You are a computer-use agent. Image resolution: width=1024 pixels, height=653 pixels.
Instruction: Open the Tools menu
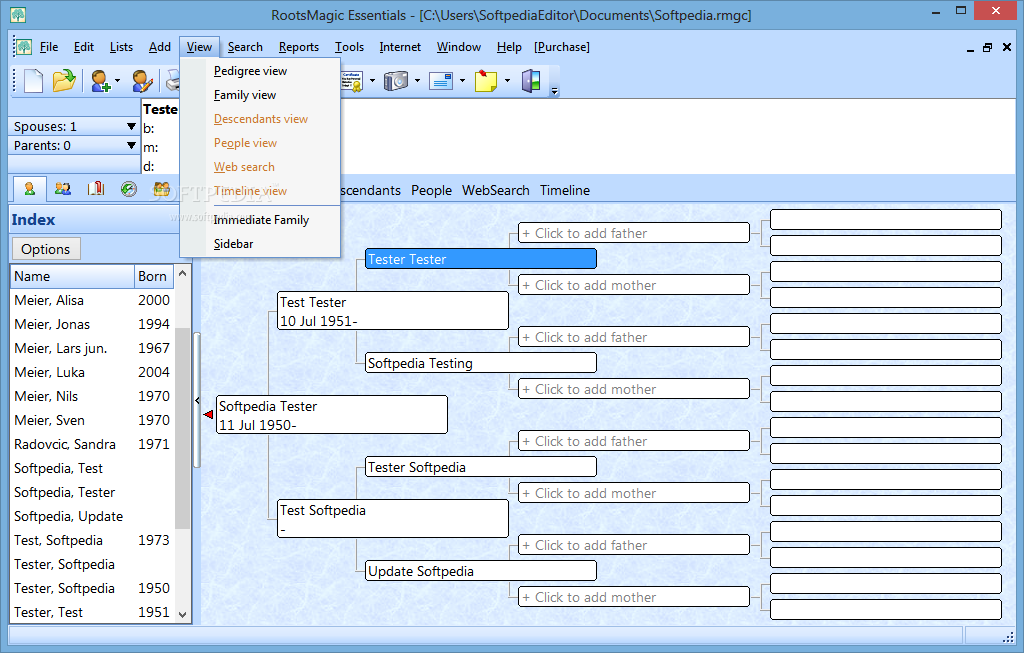pos(349,47)
